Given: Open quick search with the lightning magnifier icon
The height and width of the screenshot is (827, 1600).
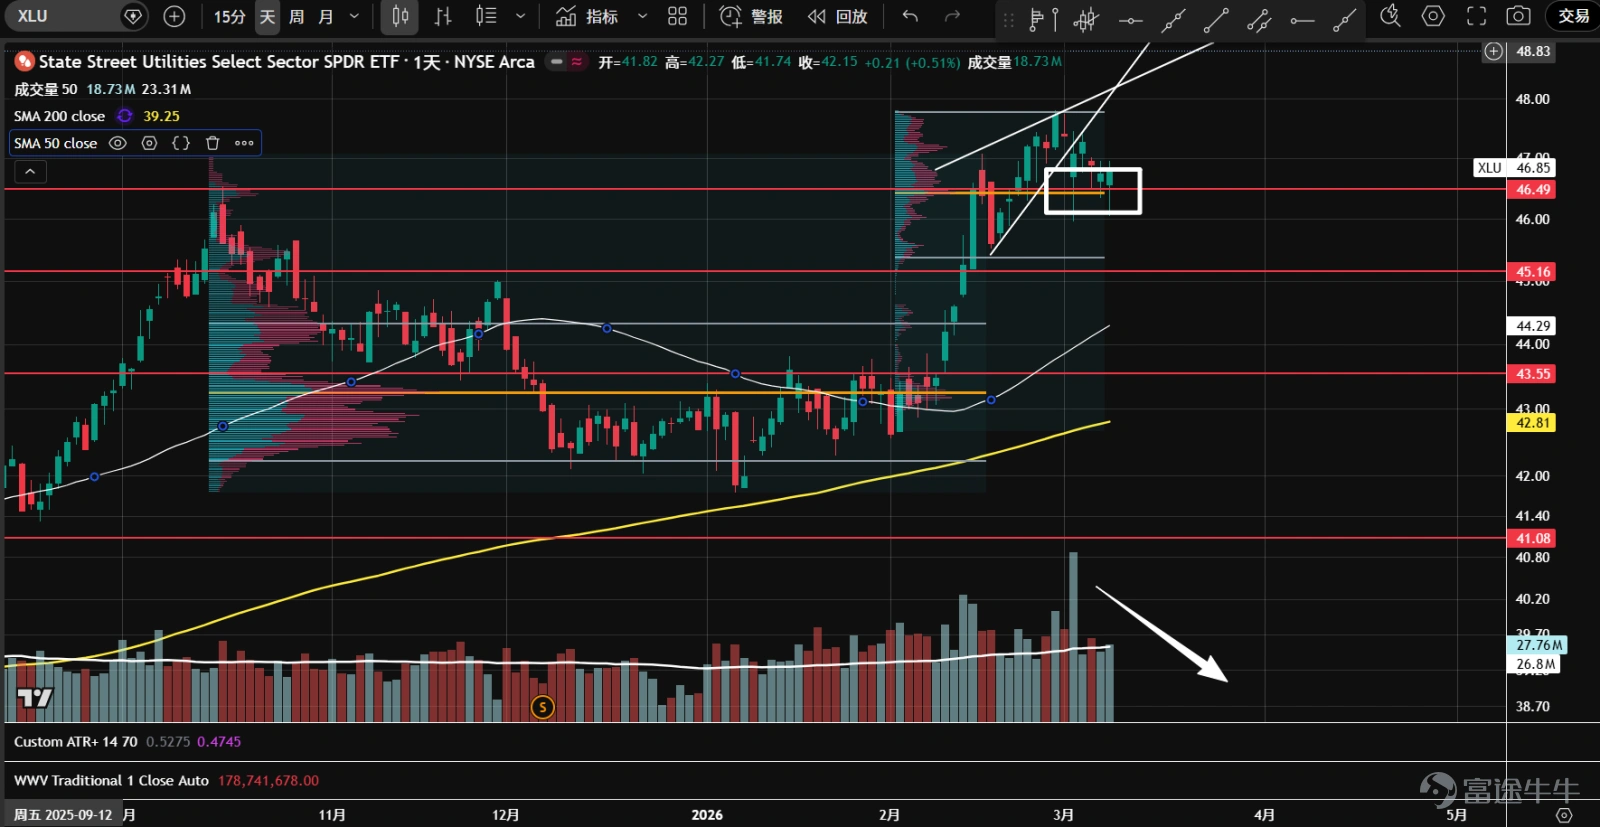Looking at the screenshot, I should pyautogui.click(x=1390, y=16).
